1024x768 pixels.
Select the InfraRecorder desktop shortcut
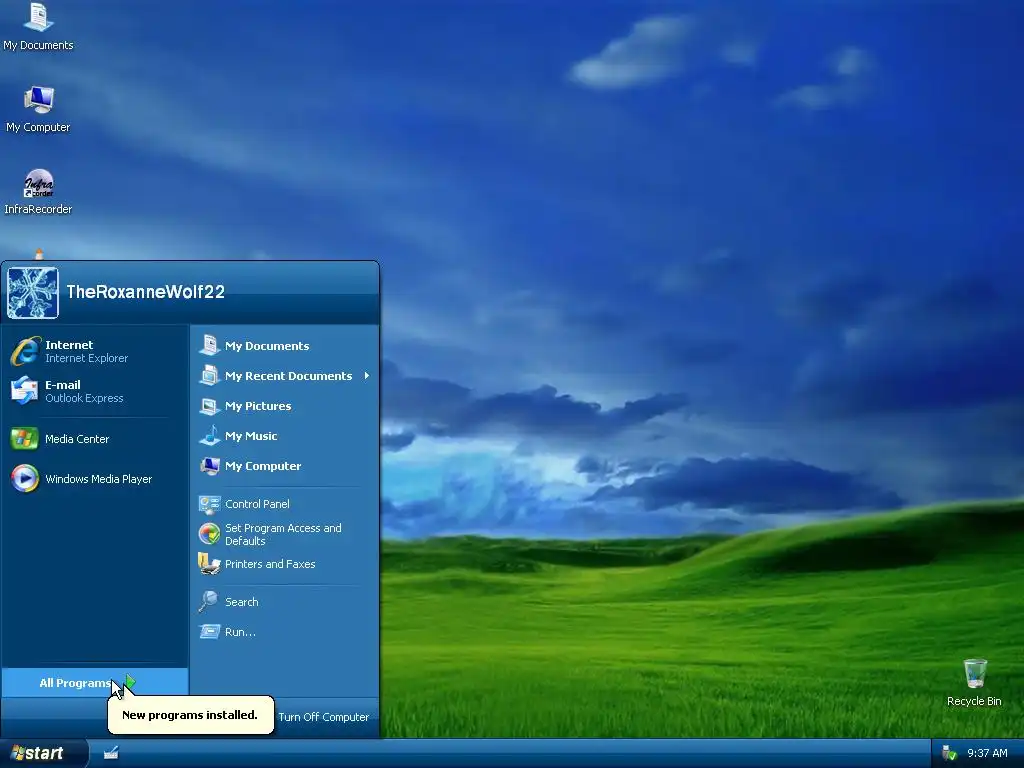(38, 191)
